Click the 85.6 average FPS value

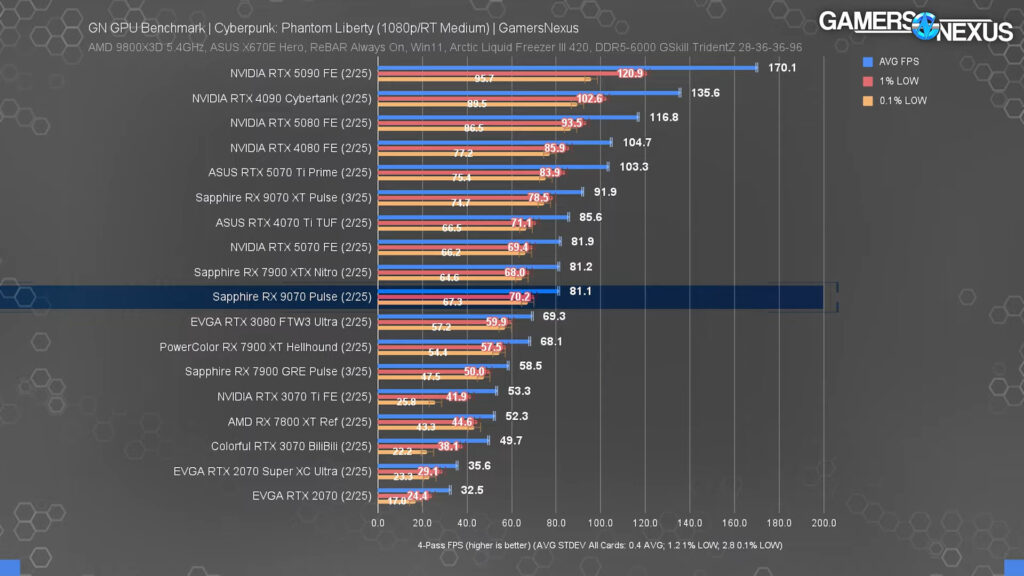[590, 217]
